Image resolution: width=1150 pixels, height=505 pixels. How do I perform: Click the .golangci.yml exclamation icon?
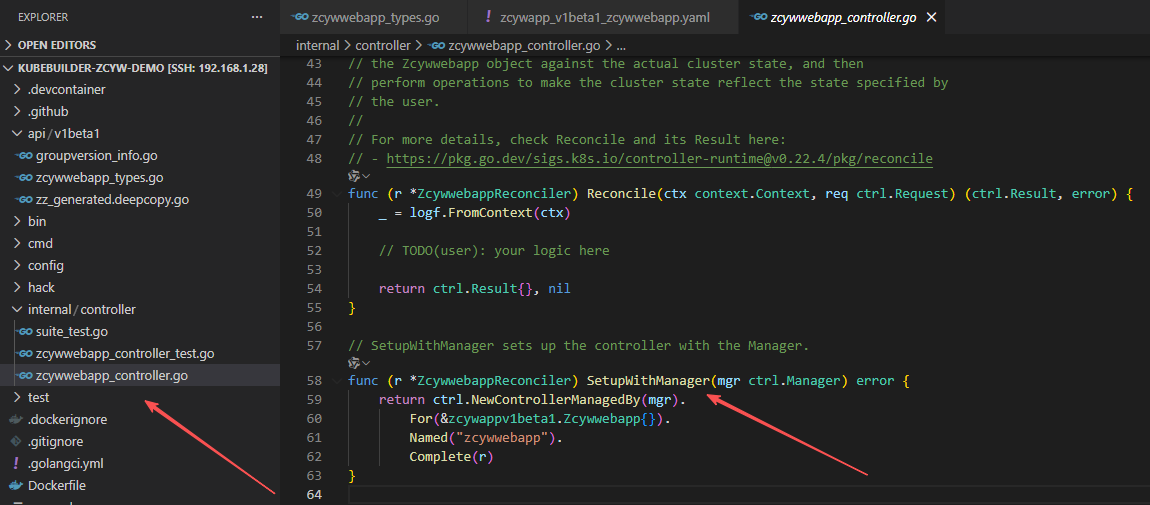coord(16,463)
